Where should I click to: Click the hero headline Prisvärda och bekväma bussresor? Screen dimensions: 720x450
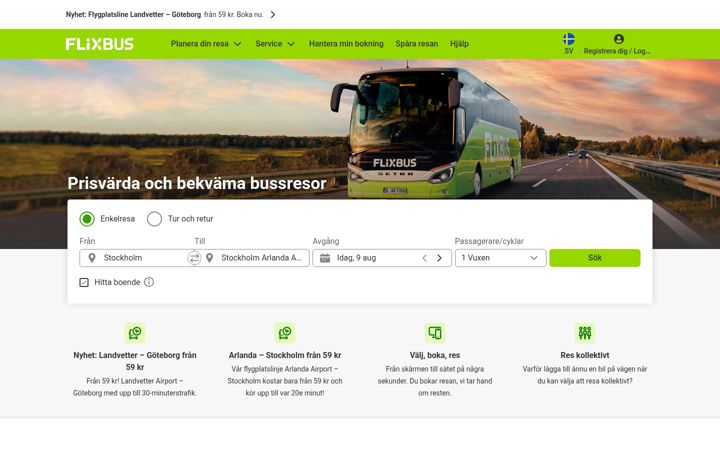coord(197,184)
